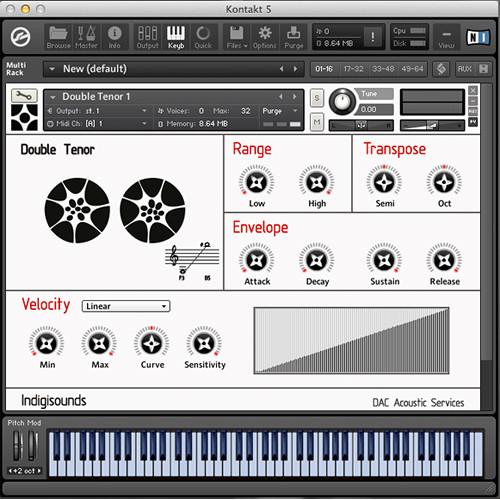Click the Transpose Semi knob
The image size is (500, 500).
(384, 182)
